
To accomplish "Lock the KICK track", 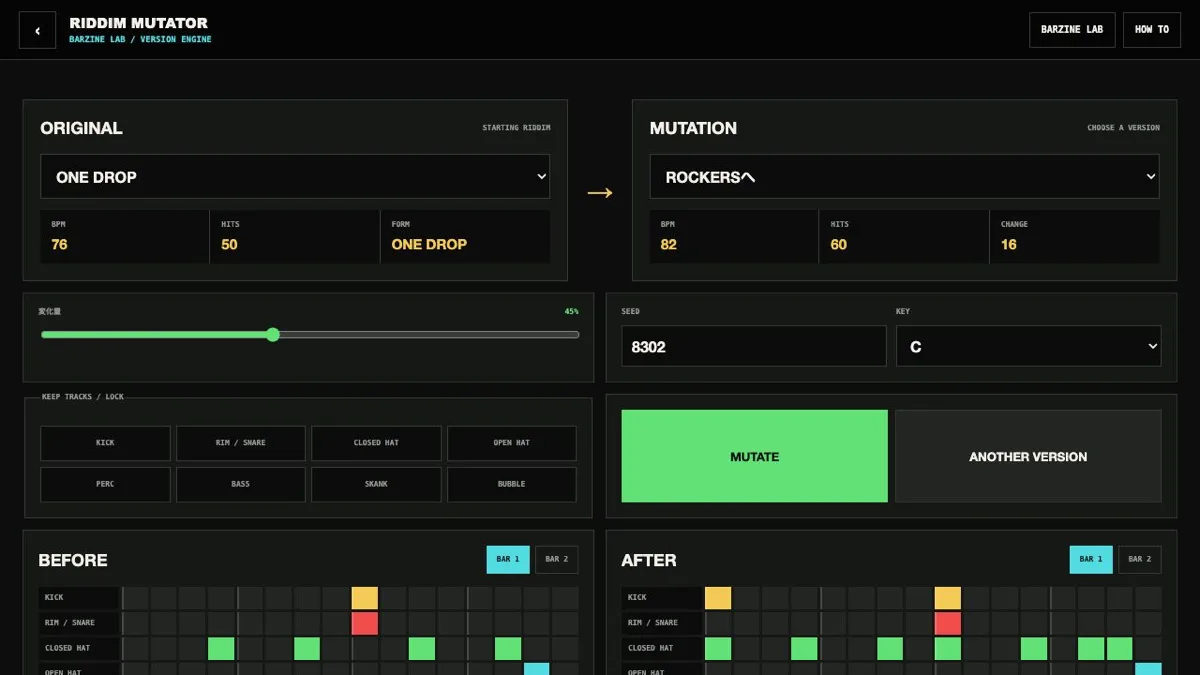I will point(105,443).
